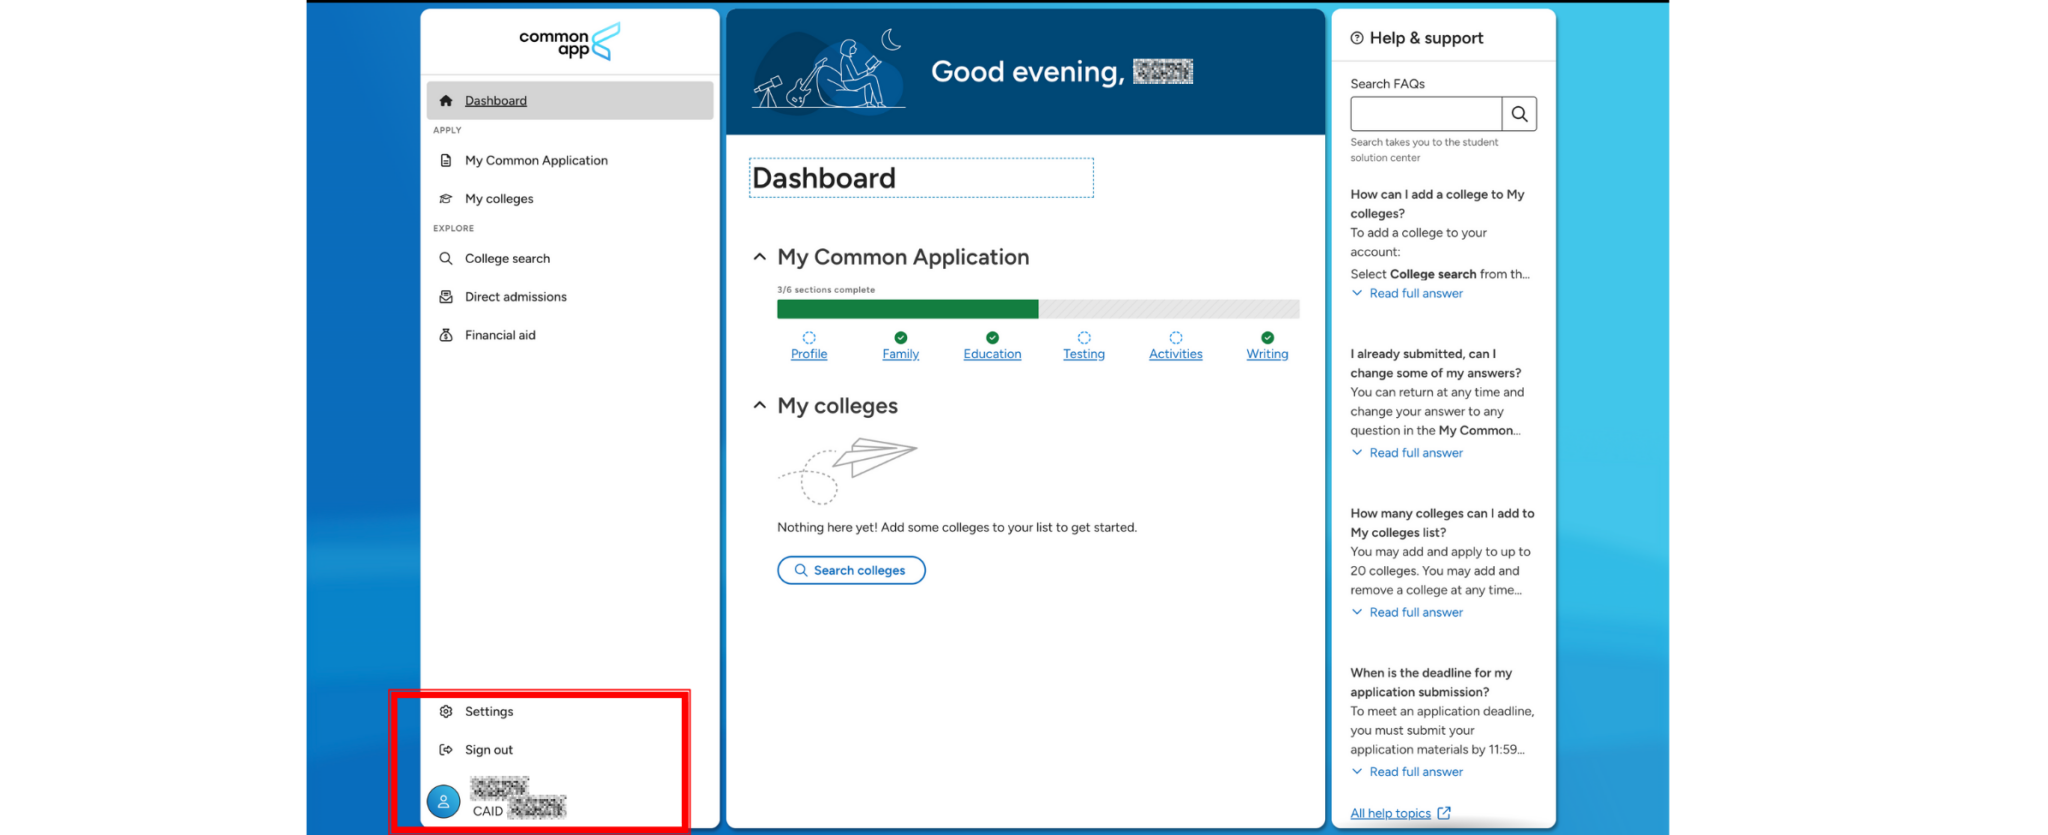This screenshot has width=2048, height=835.
Task: Click the My Common Application document icon
Action: click(x=446, y=160)
